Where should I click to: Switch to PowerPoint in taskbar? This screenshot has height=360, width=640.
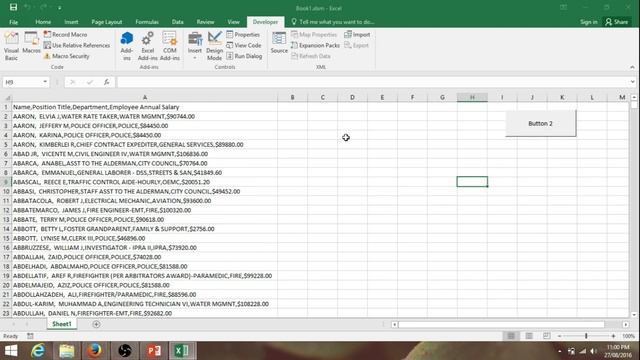153,351
